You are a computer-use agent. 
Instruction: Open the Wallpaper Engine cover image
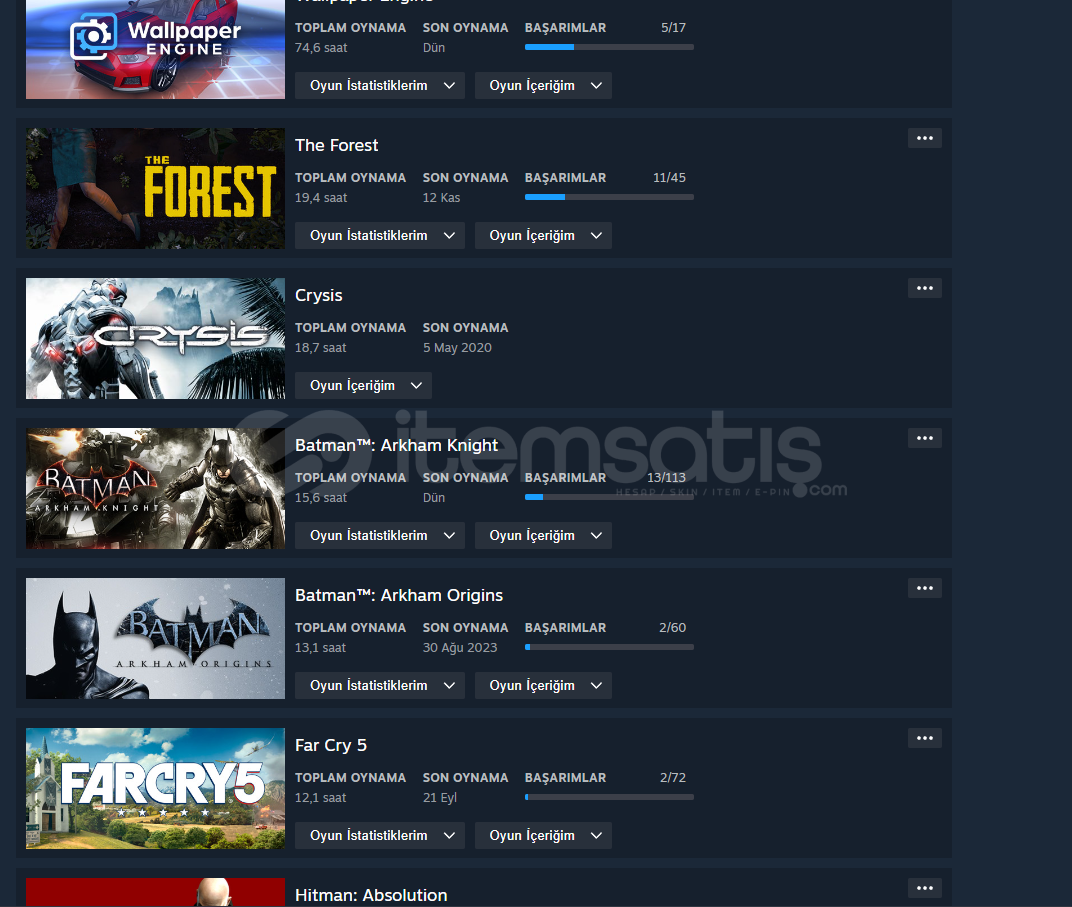pos(155,49)
